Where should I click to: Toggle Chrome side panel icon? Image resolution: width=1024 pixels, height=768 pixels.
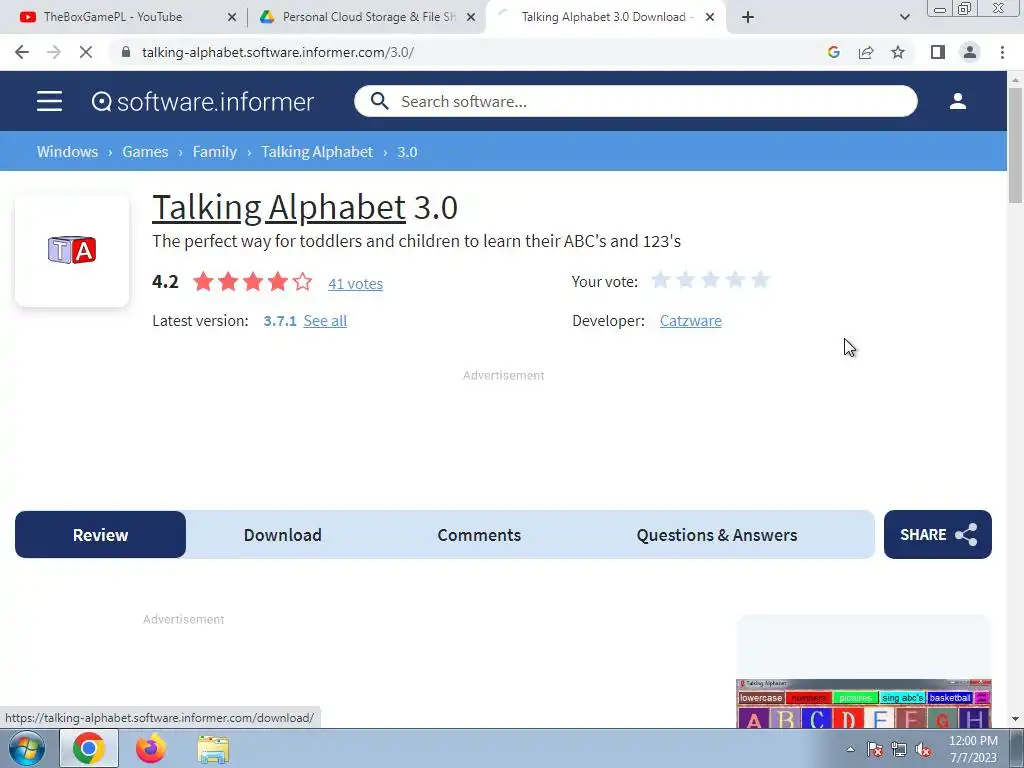pos(938,52)
